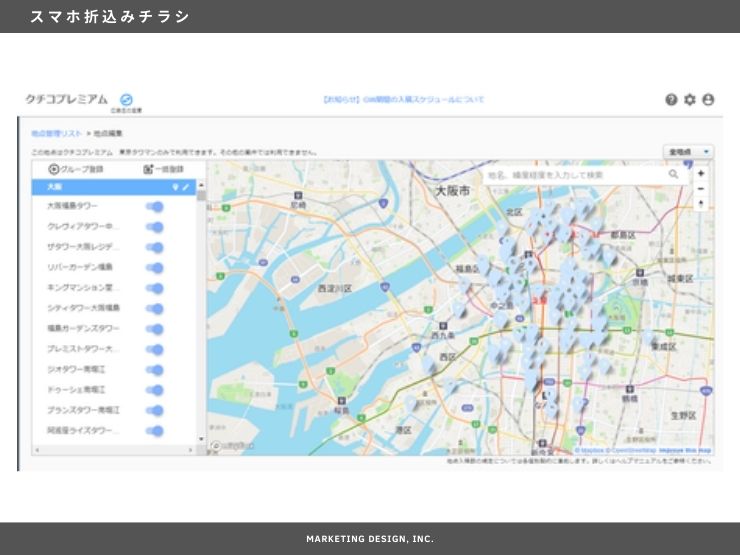This screenshot has height=555, width=740.
Task: Open the Improve this map link
Action: point(685,450)
